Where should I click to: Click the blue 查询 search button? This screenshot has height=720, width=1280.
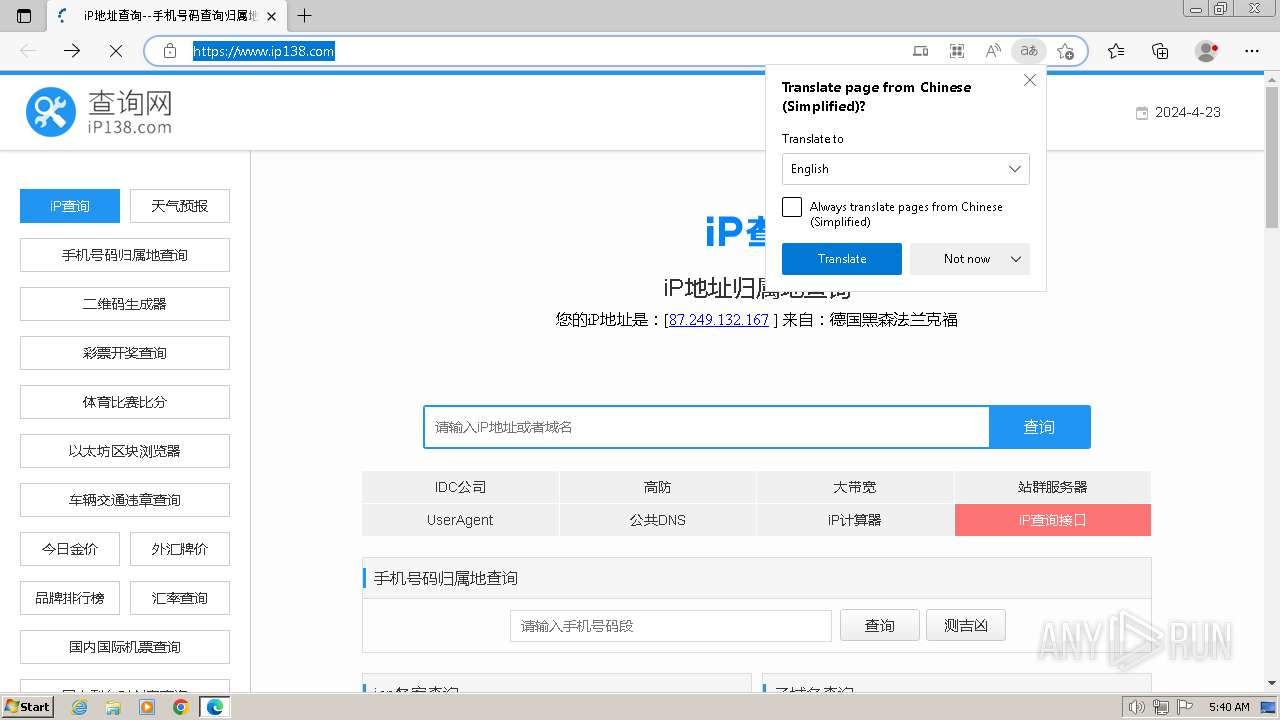pos(1040,427)
